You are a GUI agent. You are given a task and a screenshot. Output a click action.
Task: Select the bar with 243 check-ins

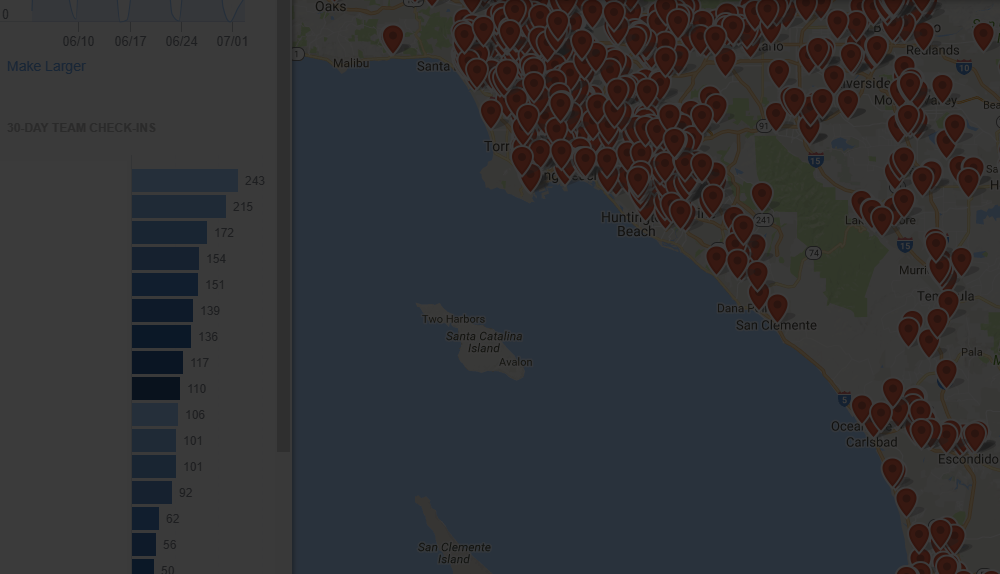185,180
